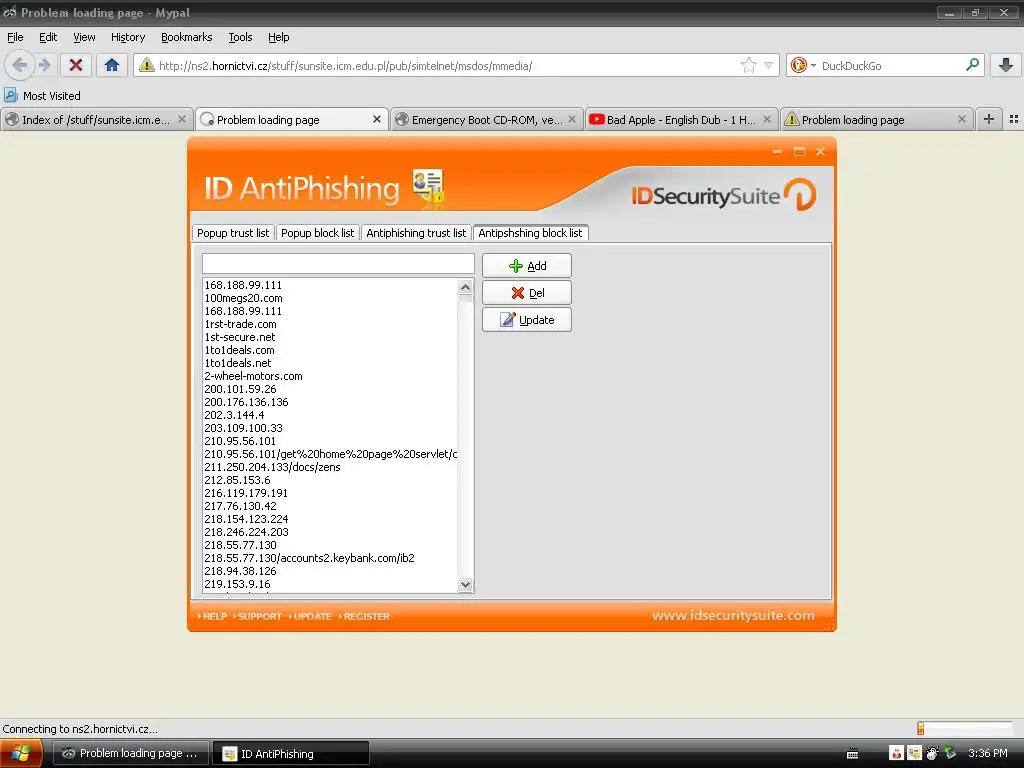Show the list all tabs button
Screen dimensions: 1024x768
pyautogui.click(x=1014, y=120)
